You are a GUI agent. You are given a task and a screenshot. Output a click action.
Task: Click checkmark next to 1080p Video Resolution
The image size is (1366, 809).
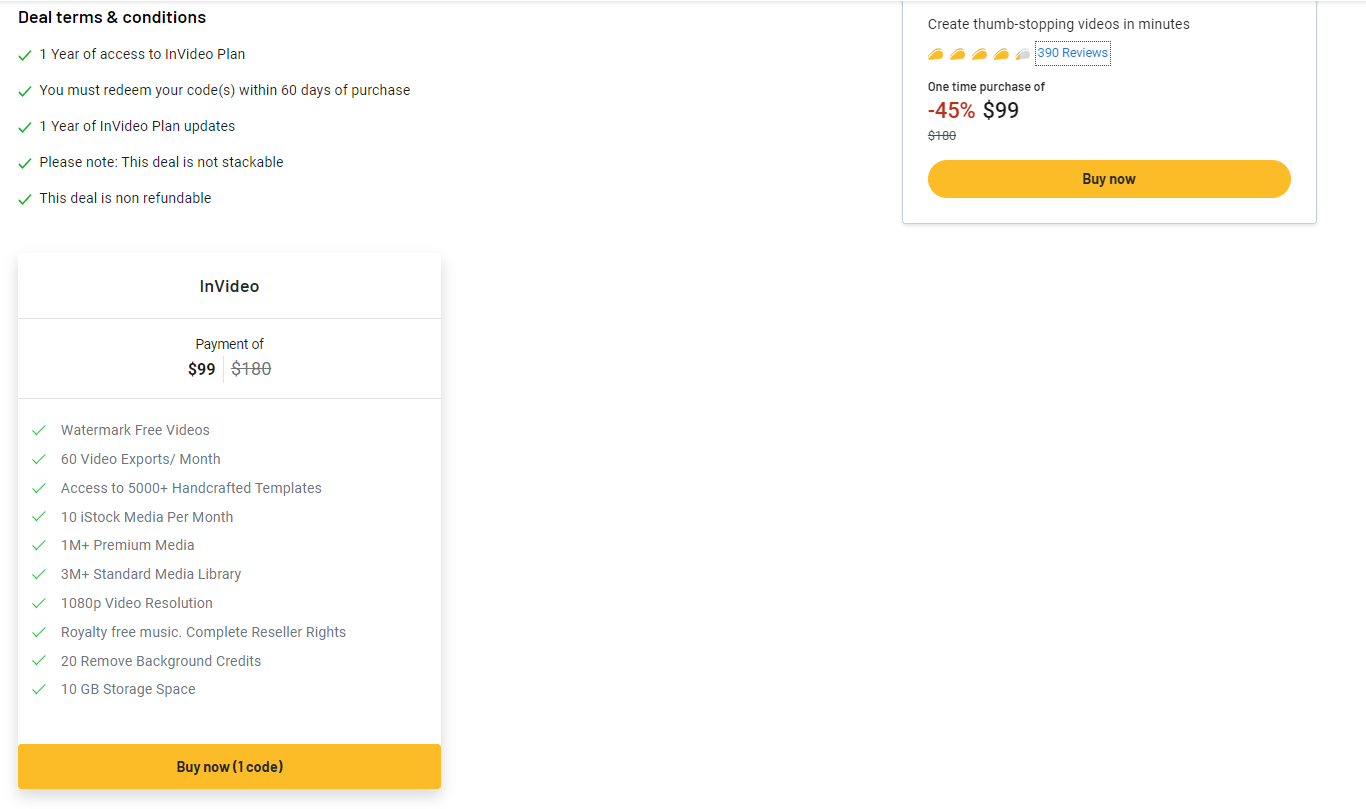click(x=39, y=604)
